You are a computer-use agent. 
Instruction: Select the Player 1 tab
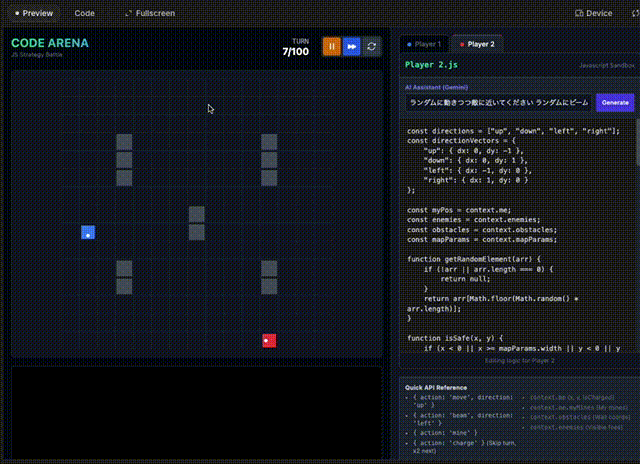coord(424,44)
